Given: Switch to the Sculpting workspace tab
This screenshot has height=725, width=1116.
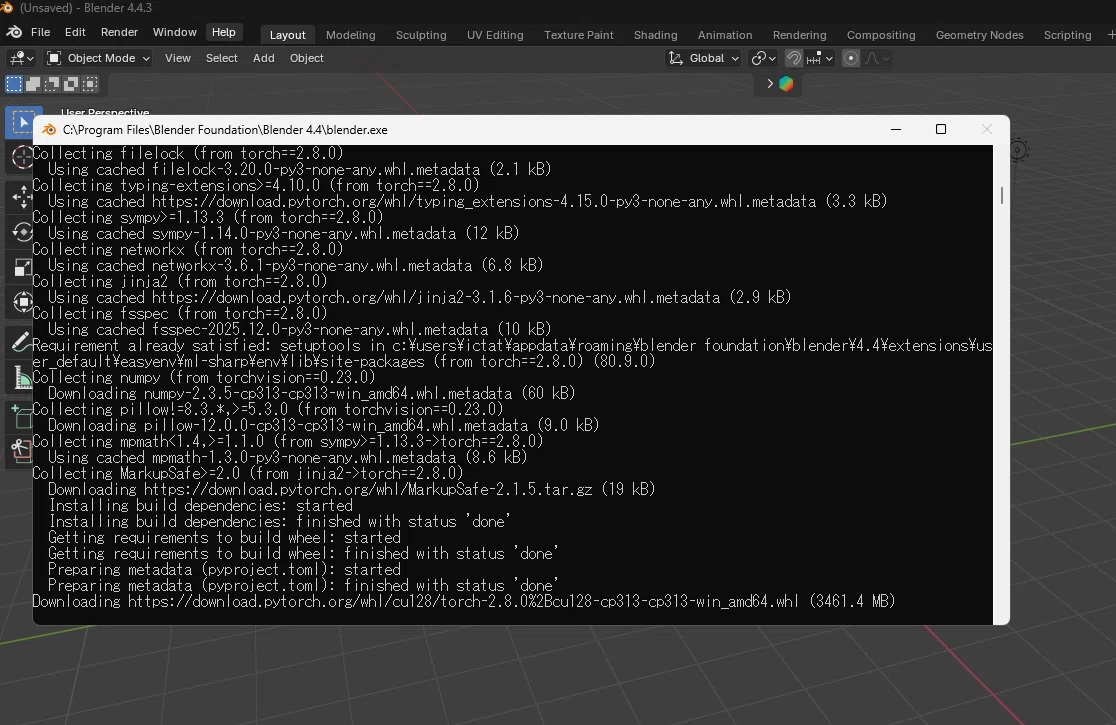Looking at the screenshot, I should (421, 35).
